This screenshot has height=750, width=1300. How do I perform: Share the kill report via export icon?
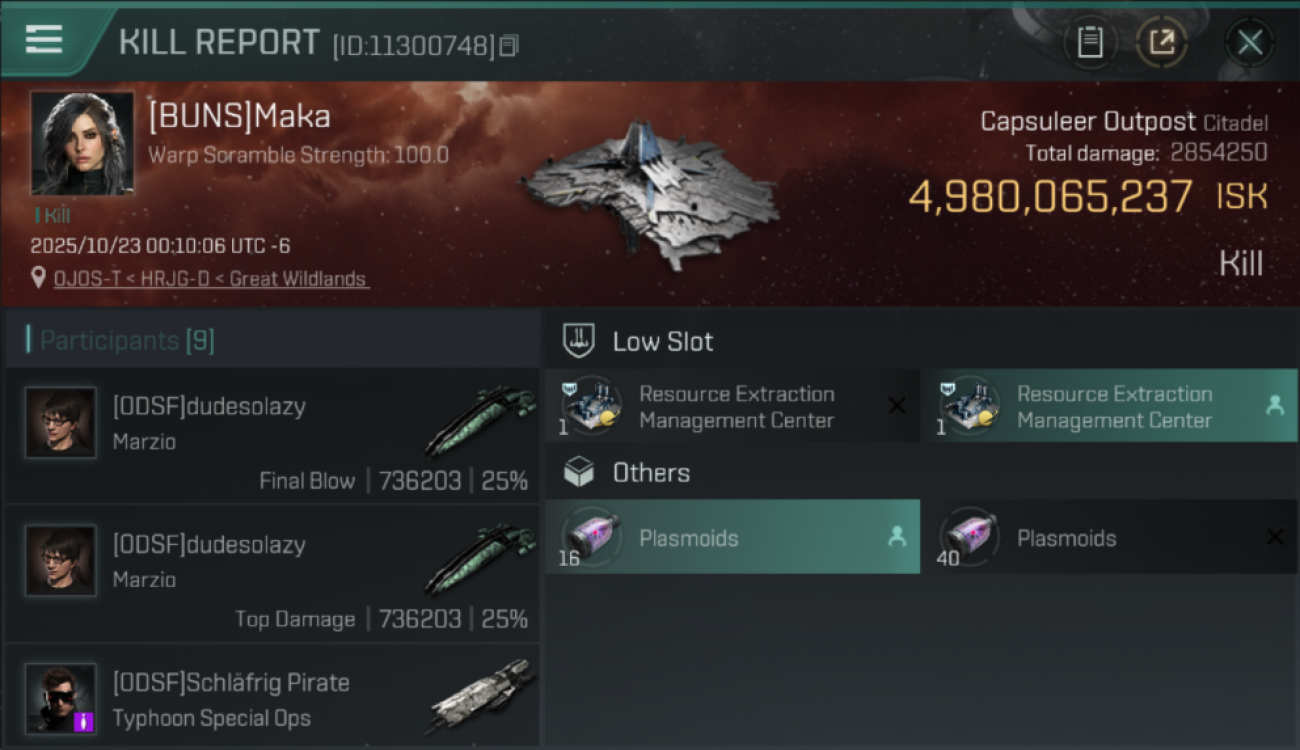click(1162, 42)
